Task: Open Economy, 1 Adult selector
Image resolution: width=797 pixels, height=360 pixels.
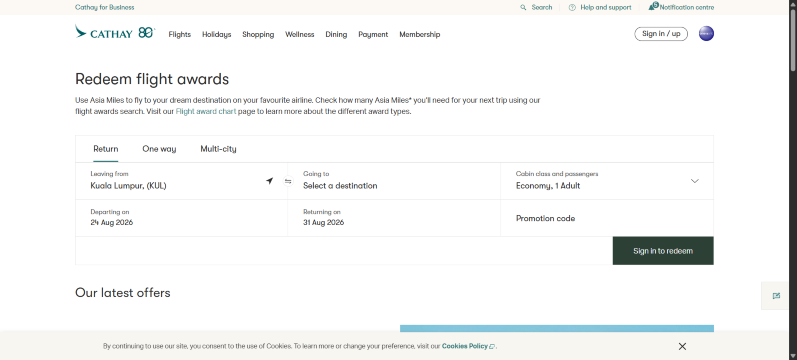Action: click(607, 181)
